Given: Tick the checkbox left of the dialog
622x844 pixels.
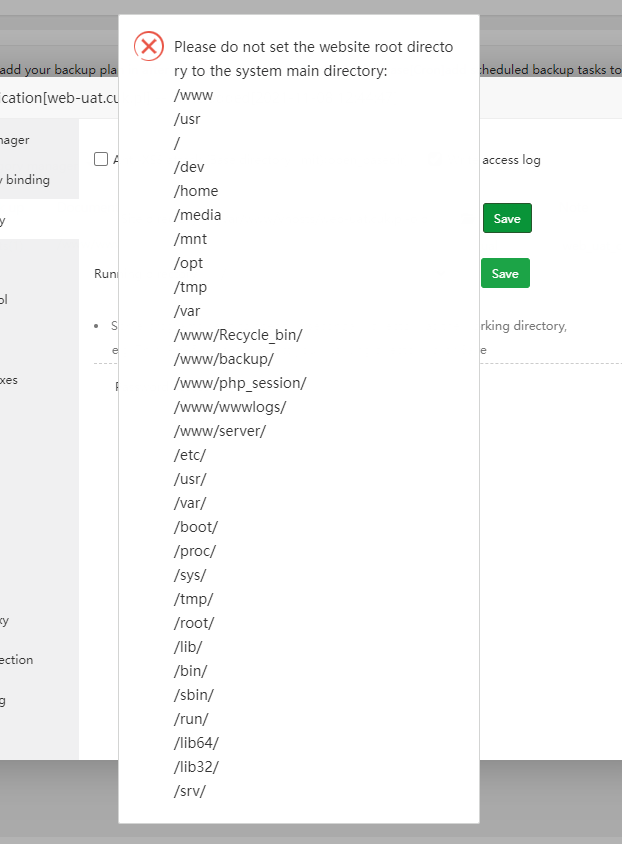Looking at the screenshot, I should coord(101,159).
